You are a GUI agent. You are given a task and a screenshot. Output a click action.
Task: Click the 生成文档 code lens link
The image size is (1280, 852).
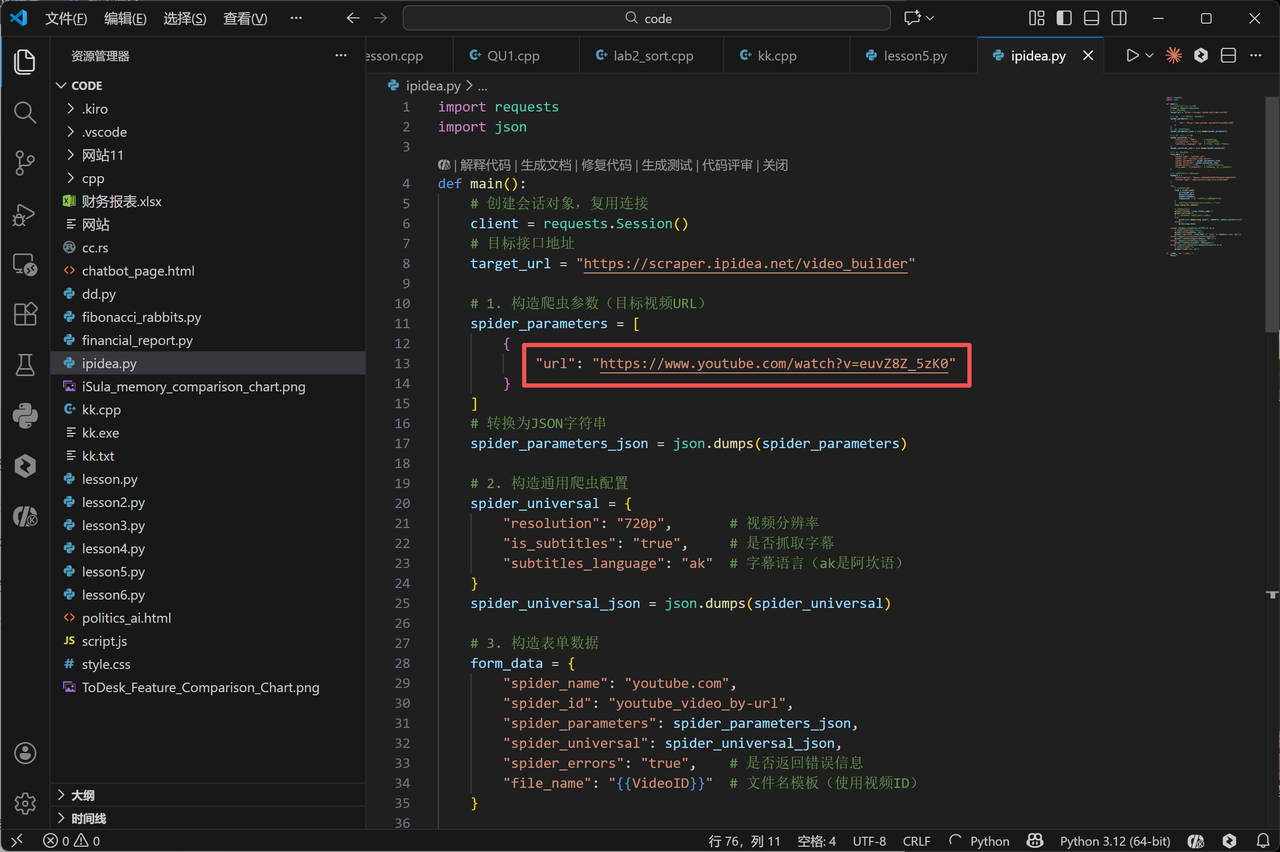(546, 165)
